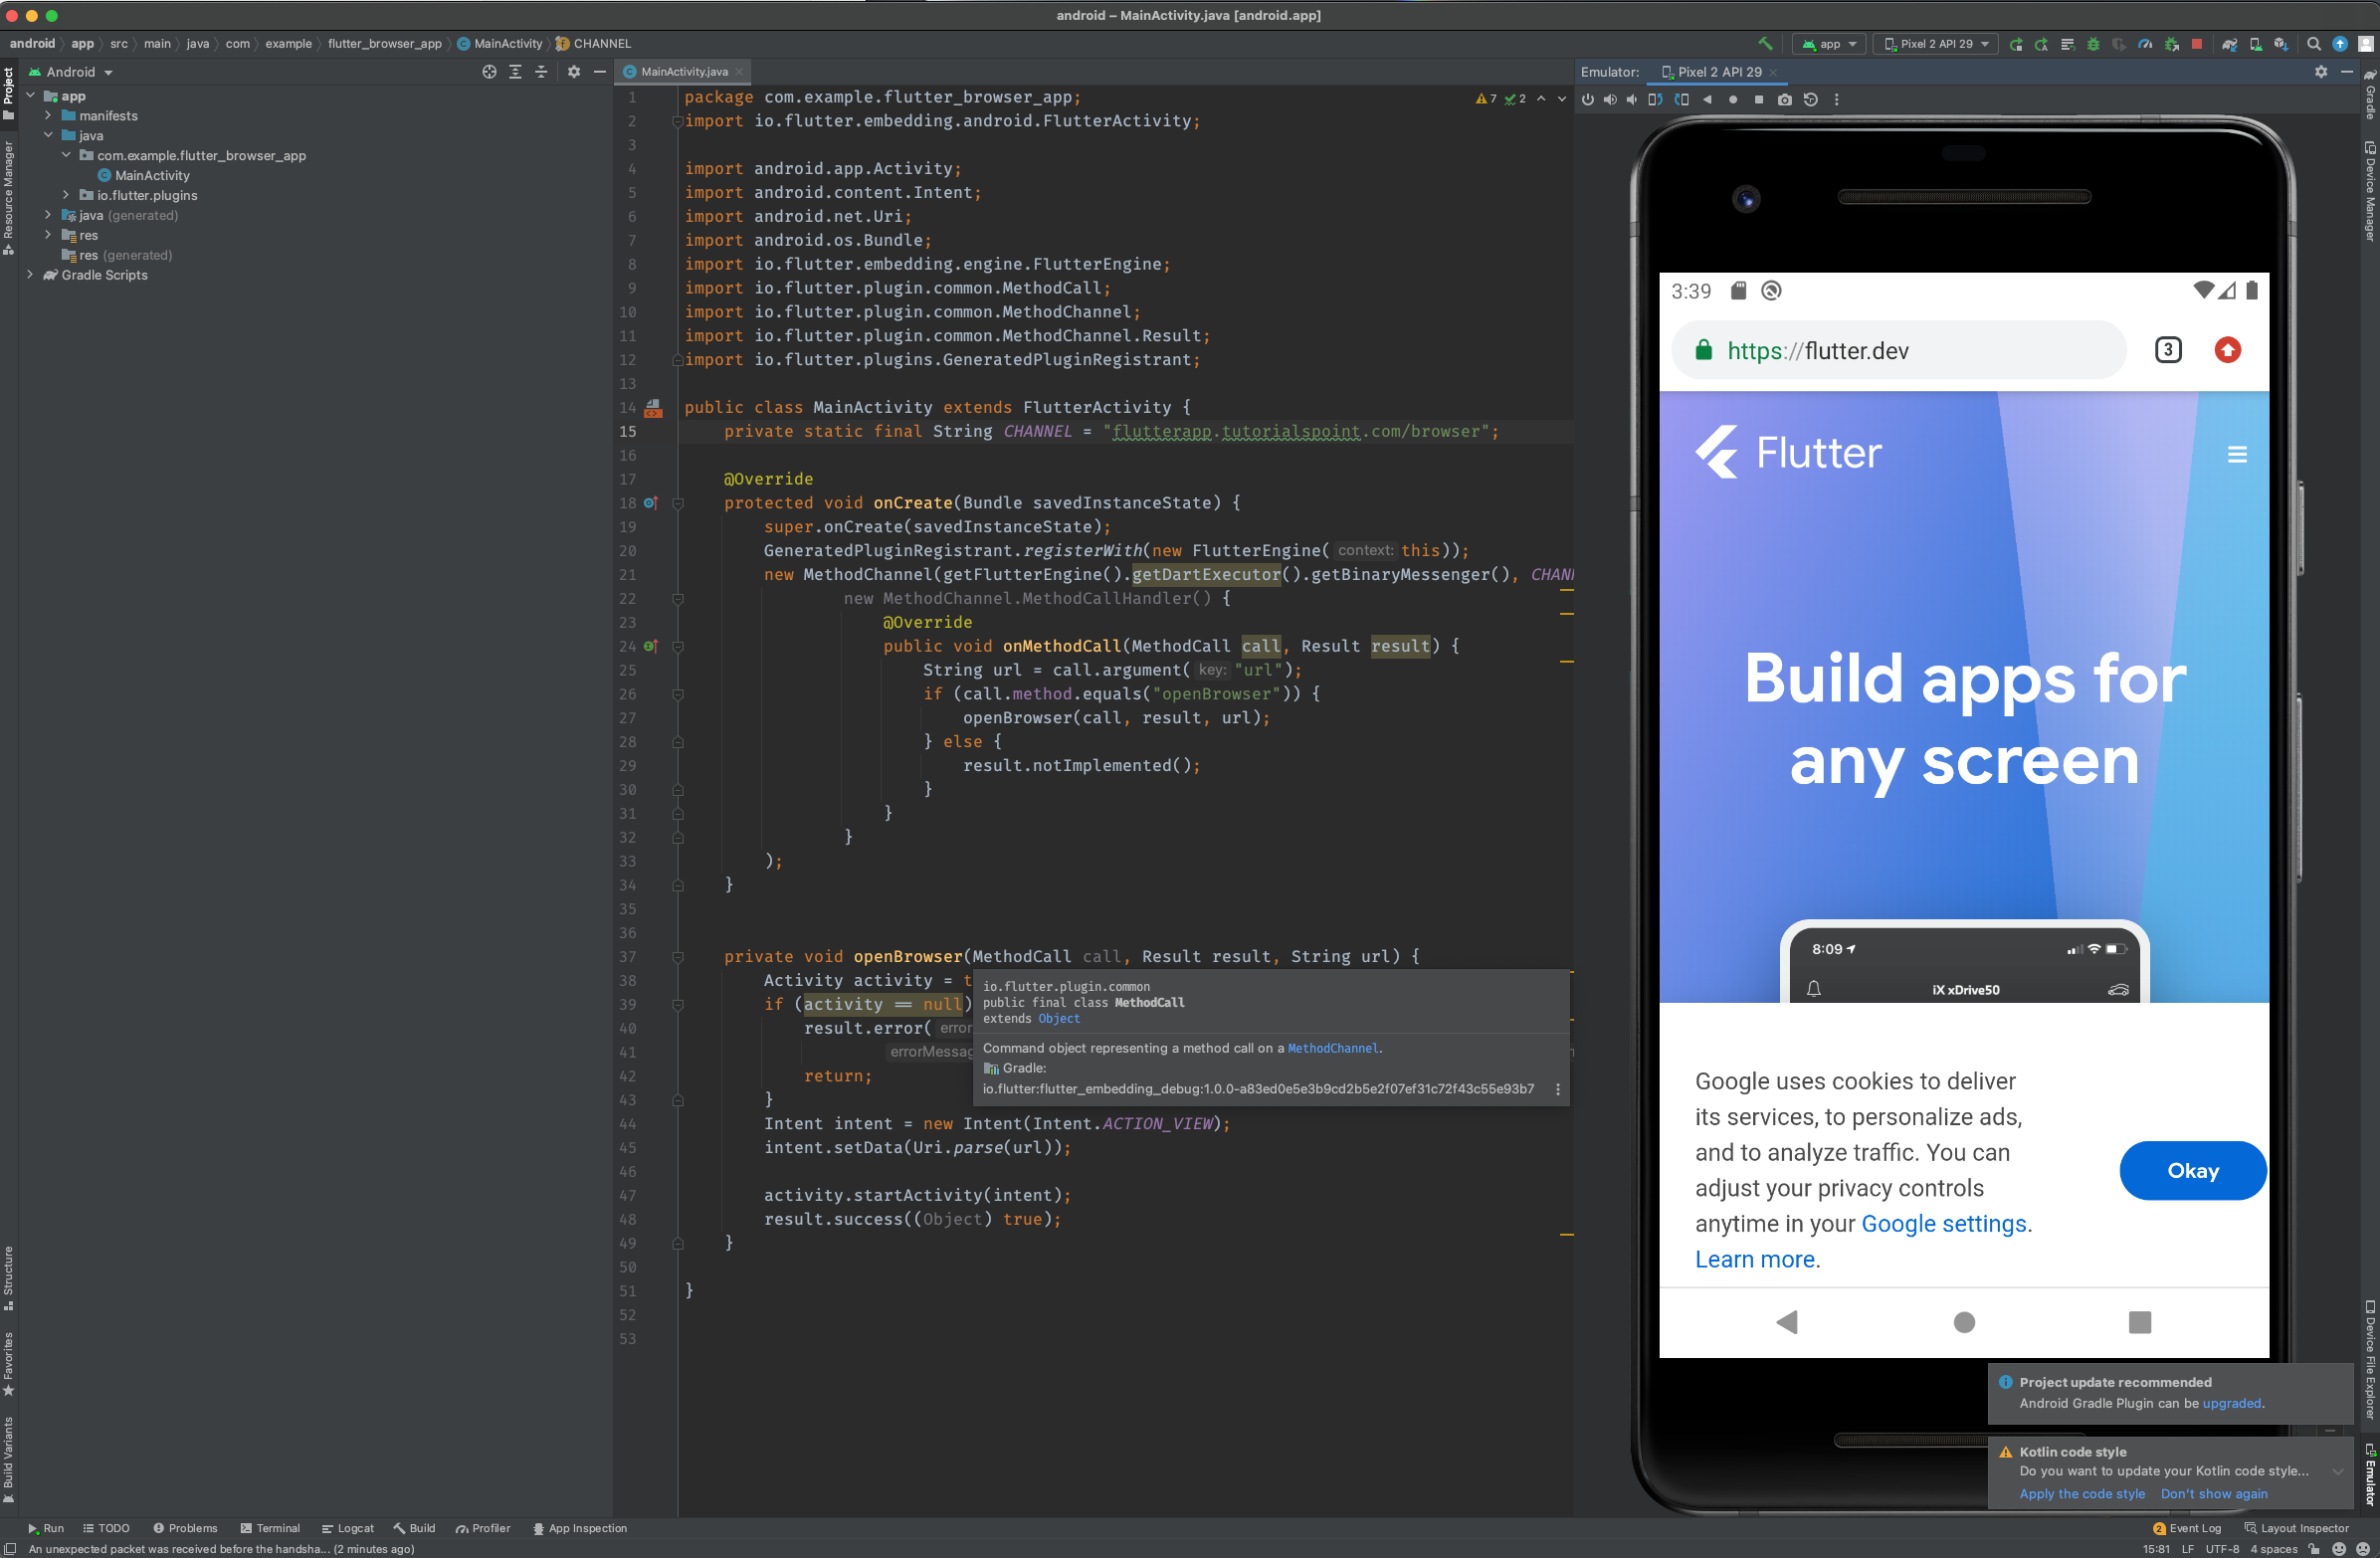The height and width of the screenshot is (1558, 2380).
Task: Click the Debug app bug icon
Action: [x=2093, y=44]
